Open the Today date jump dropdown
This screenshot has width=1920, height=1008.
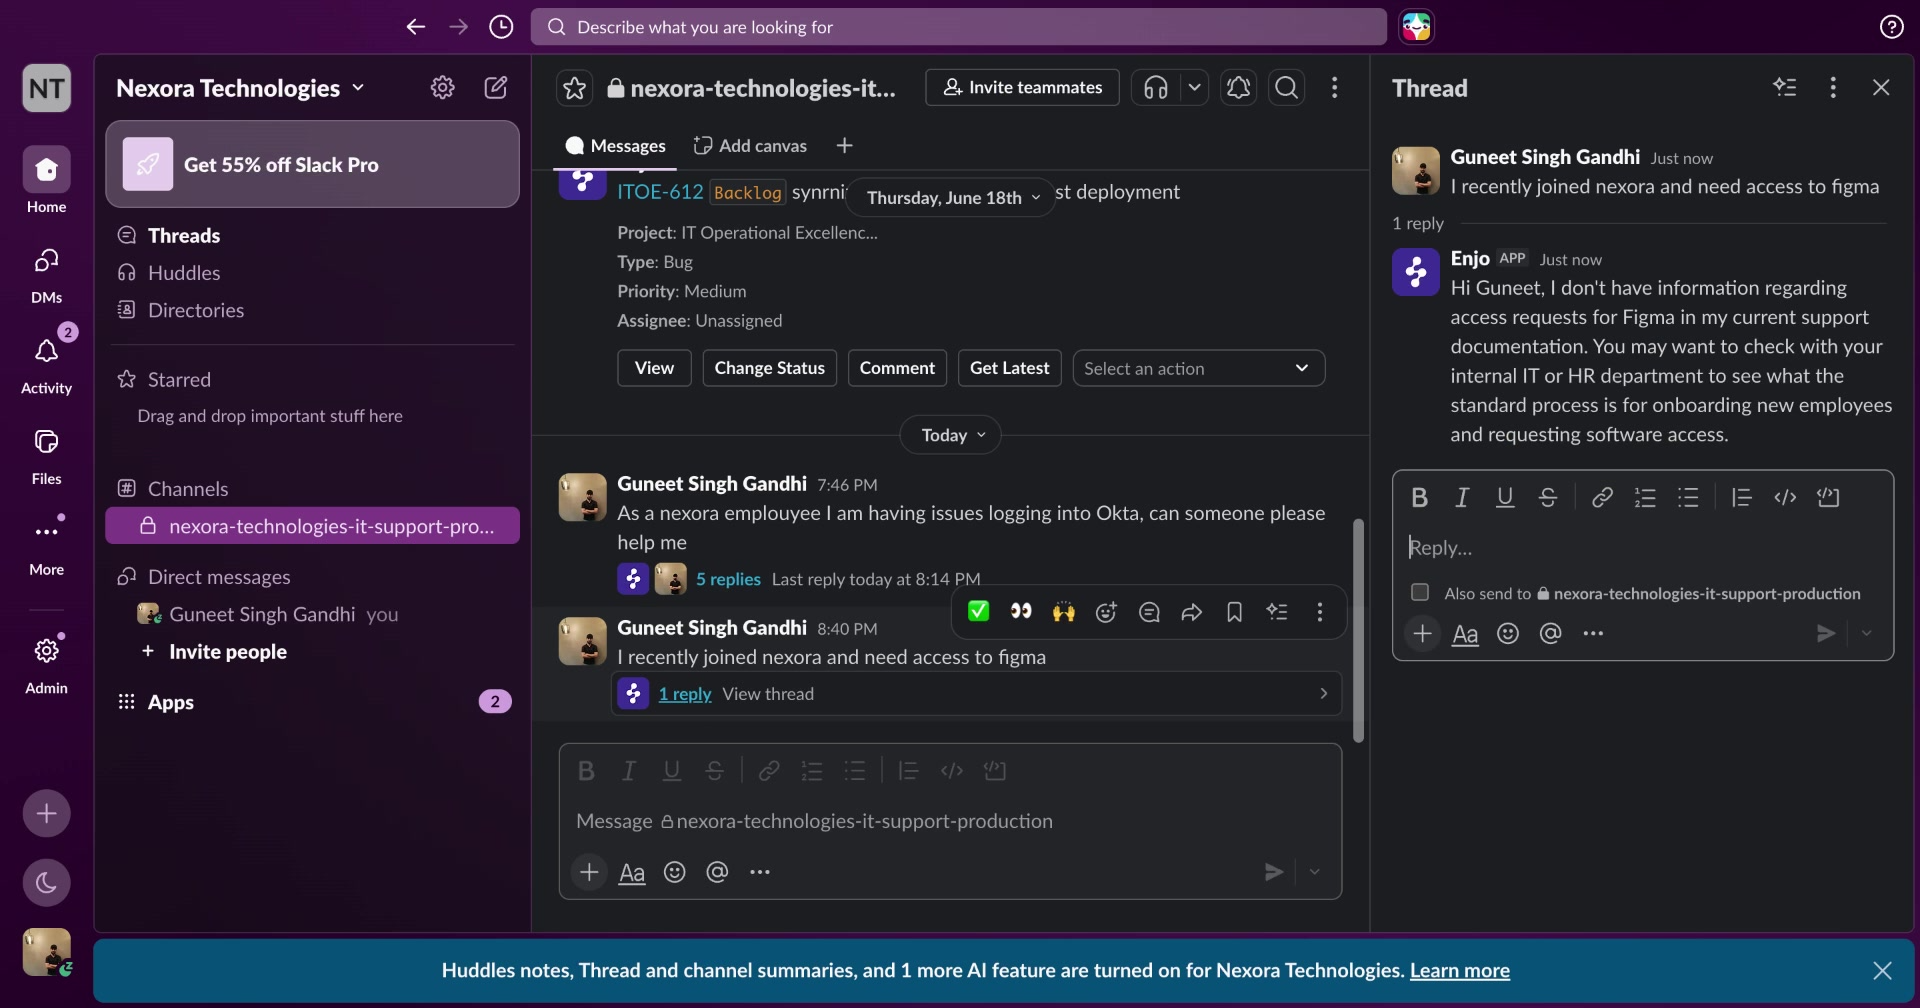pos(951,435)
